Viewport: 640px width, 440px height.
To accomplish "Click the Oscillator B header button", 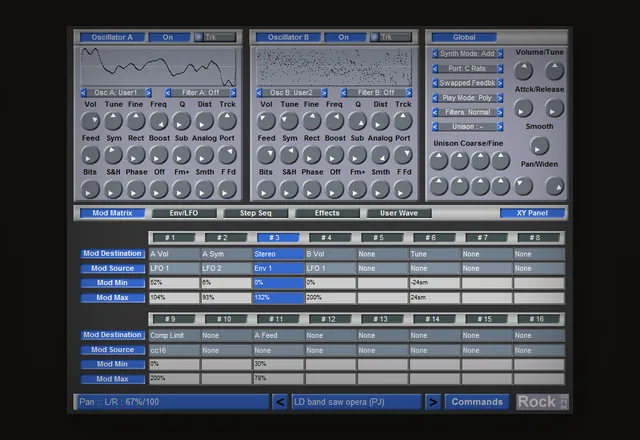I will click(288, 37).
